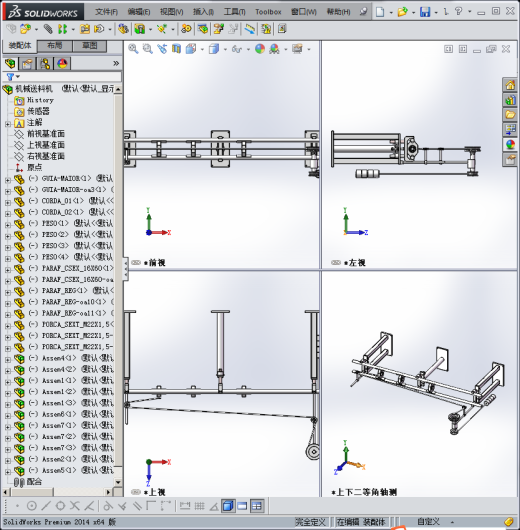Open the Section View tool icon
520x530 pixels.
tap(176, 49)
